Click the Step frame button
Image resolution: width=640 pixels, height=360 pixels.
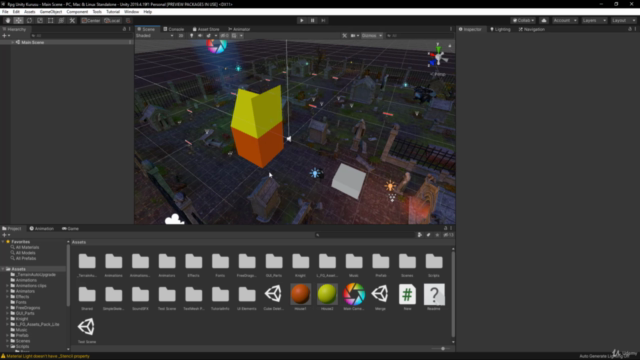coord(323,20)
